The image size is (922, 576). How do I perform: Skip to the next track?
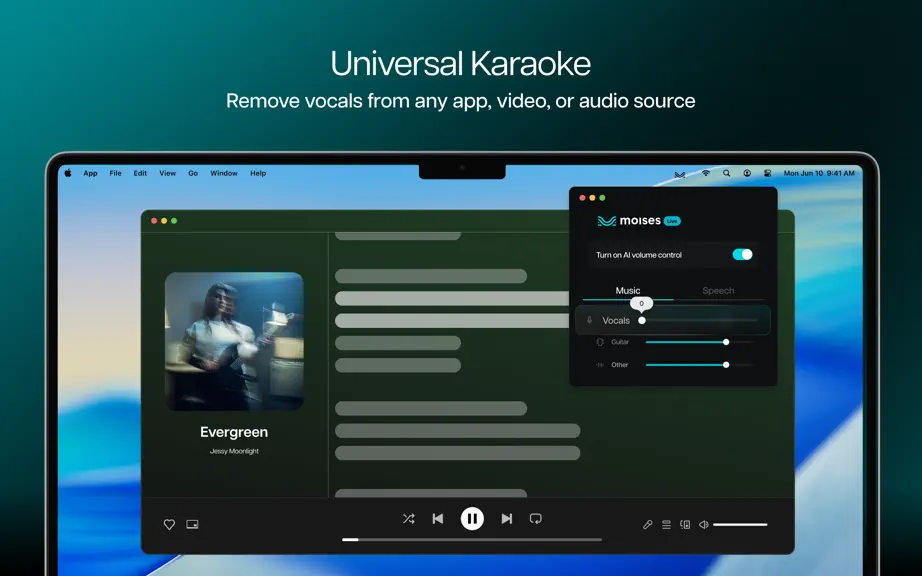tap(506, 518)
